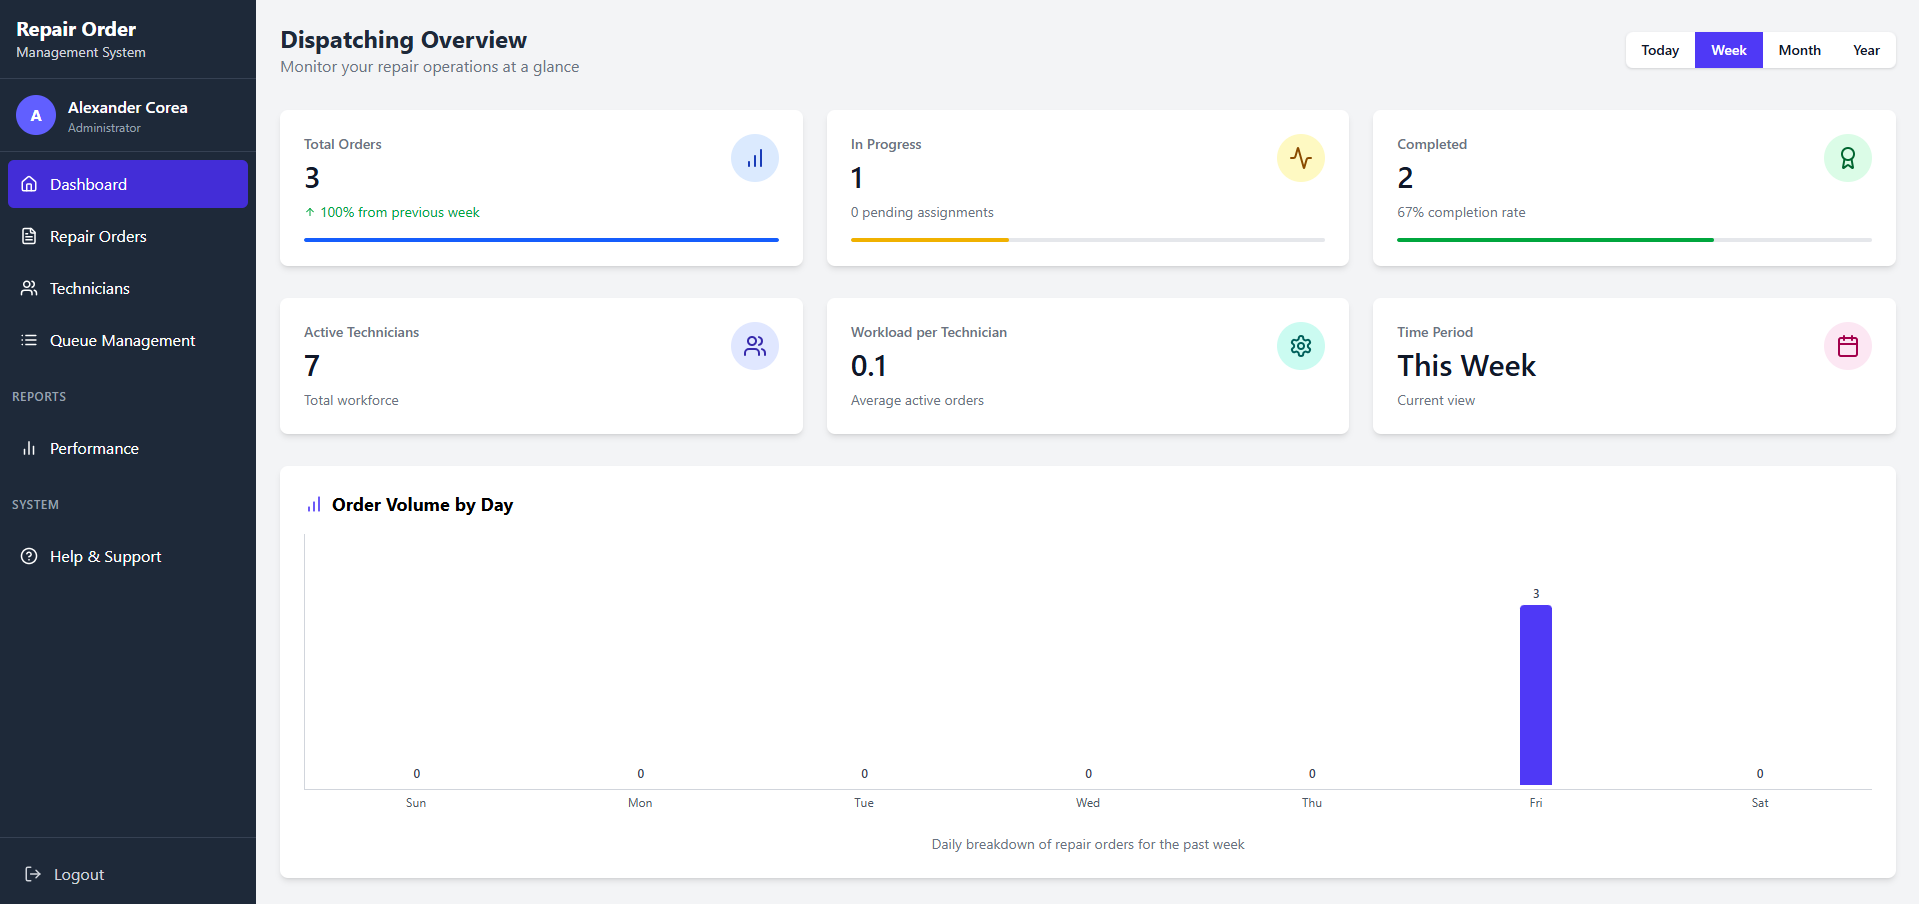
Task: Click the workload value 0.1
Action: (x=869, y=366)
